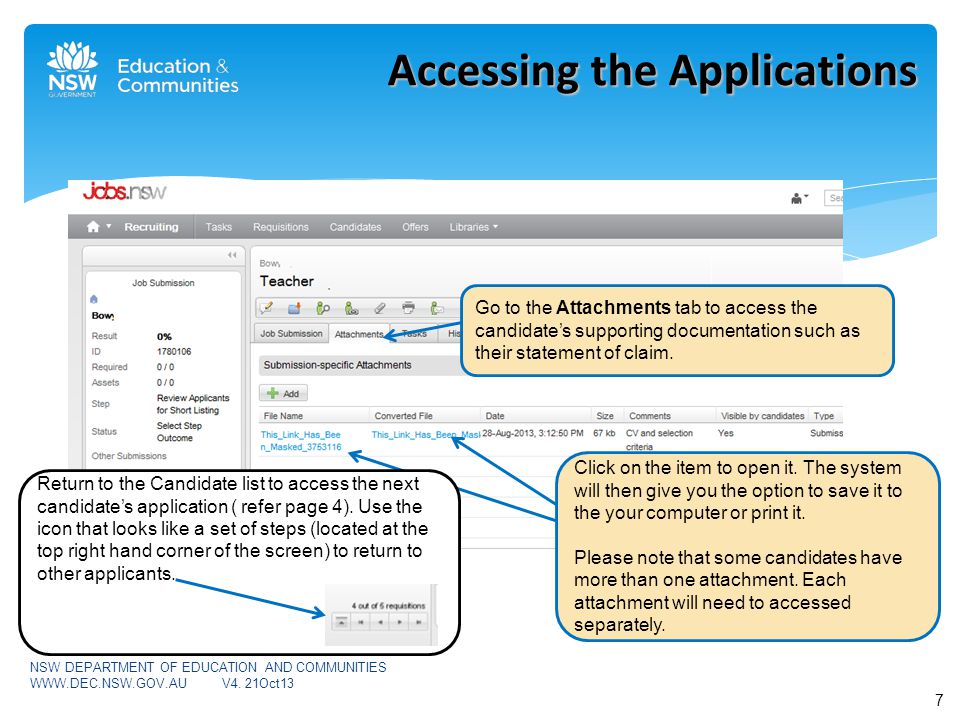This screenshot has width=960, height=720.
Task: Click the paperclip attach icon in toolbar
Action: 380,308
